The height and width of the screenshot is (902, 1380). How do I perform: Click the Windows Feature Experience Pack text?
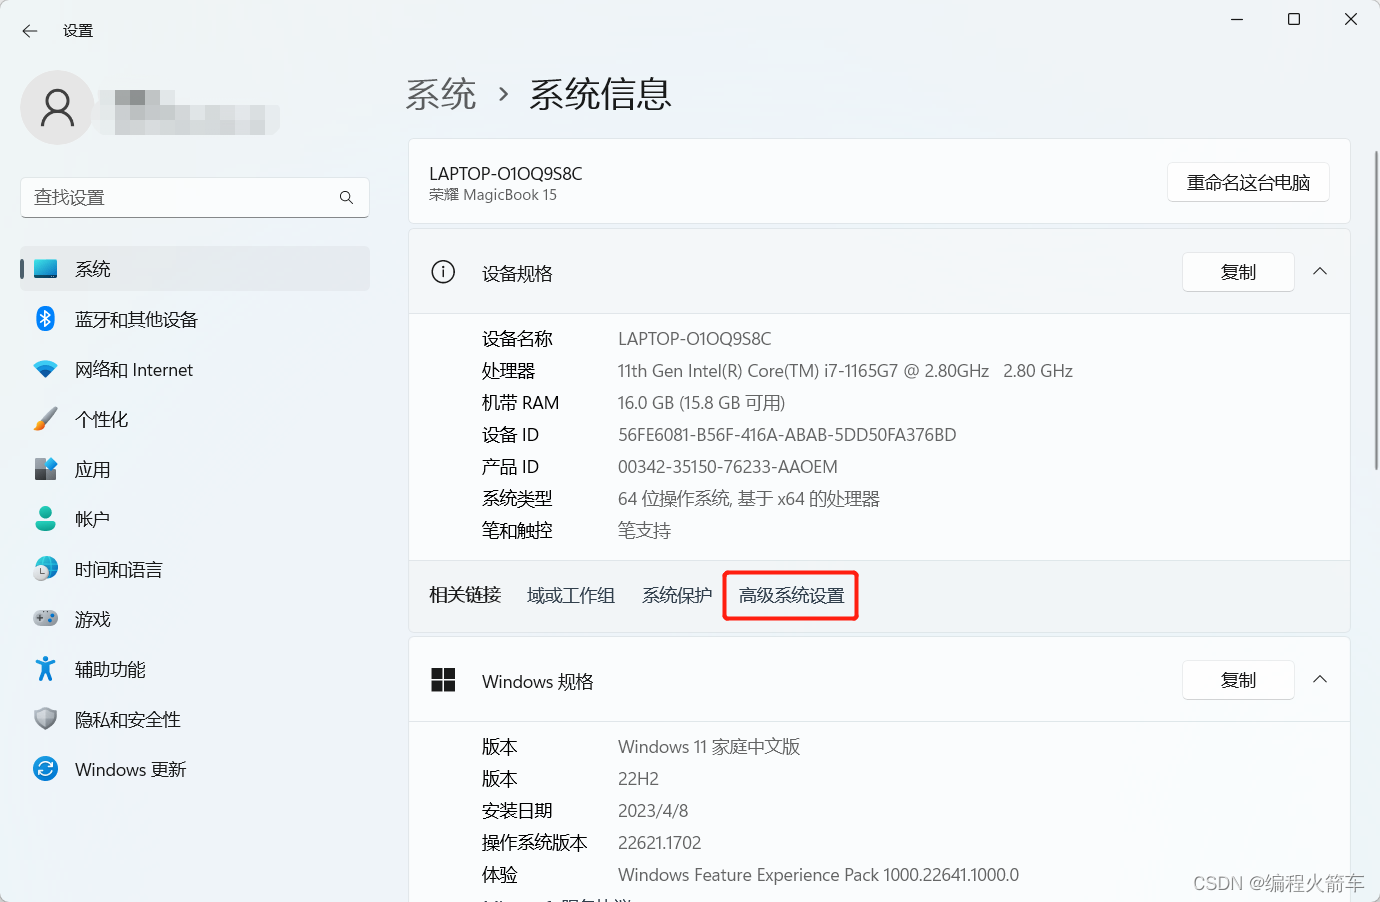[x=818, y=875]
